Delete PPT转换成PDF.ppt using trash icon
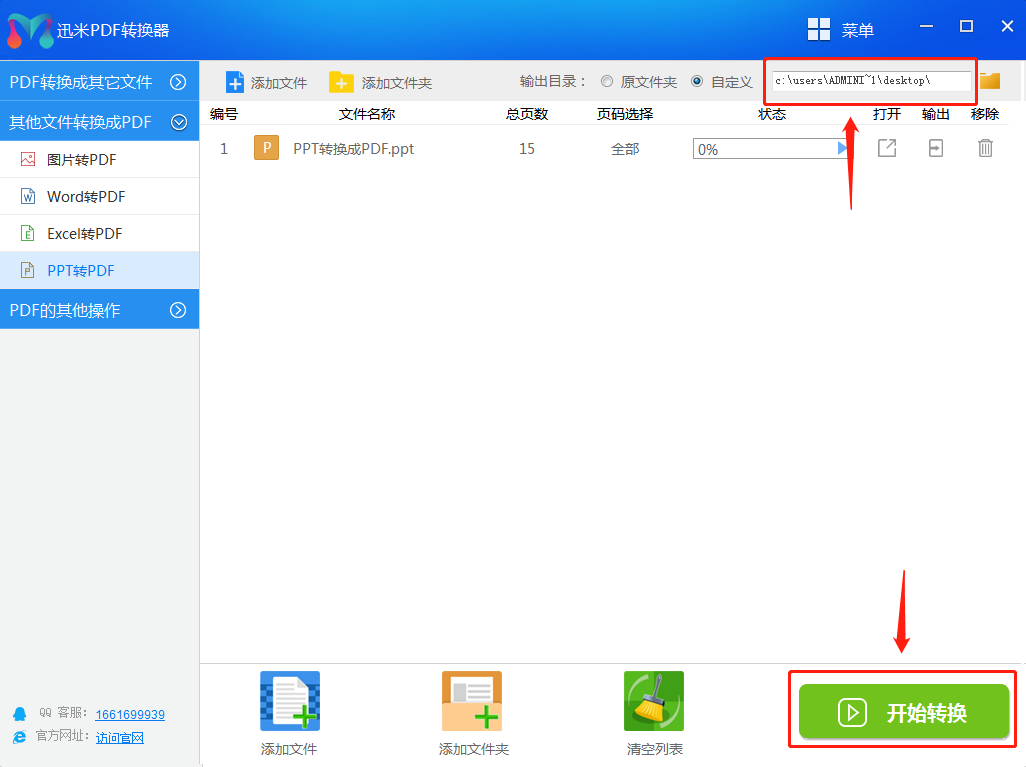Viewport: 1026px width, 767px height. (985, 147)
